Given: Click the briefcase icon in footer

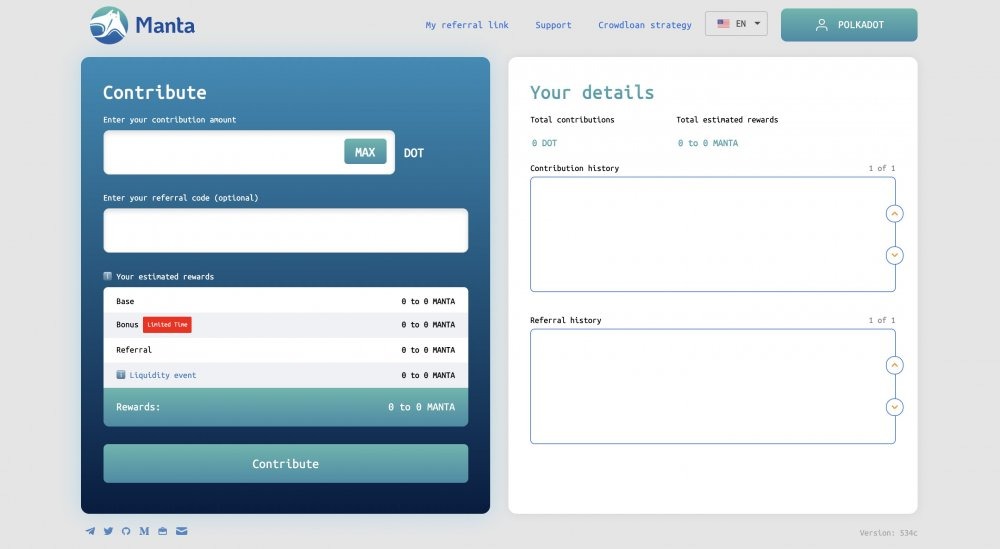Looking at the screenshot, I should coord(163,531).
